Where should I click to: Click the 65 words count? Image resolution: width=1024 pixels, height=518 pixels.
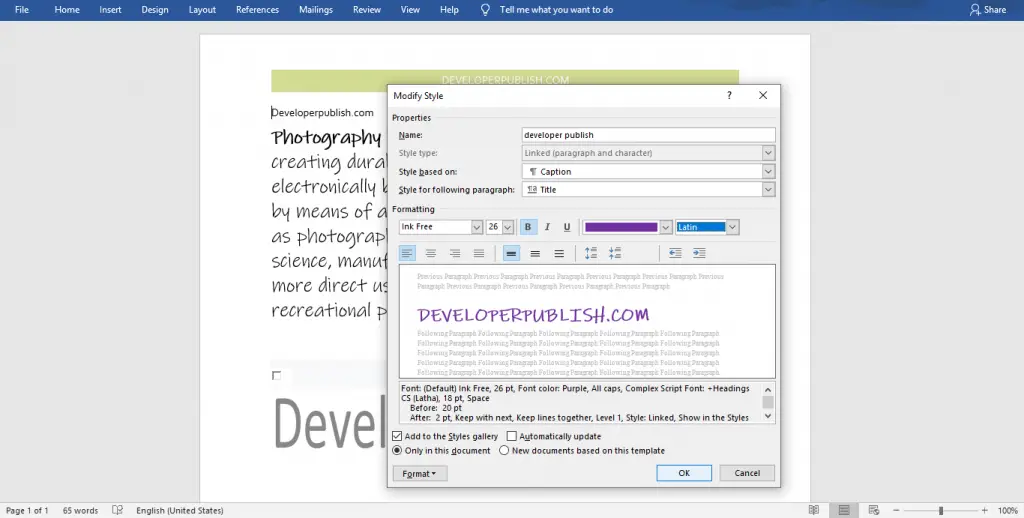[x=80, y=510]
